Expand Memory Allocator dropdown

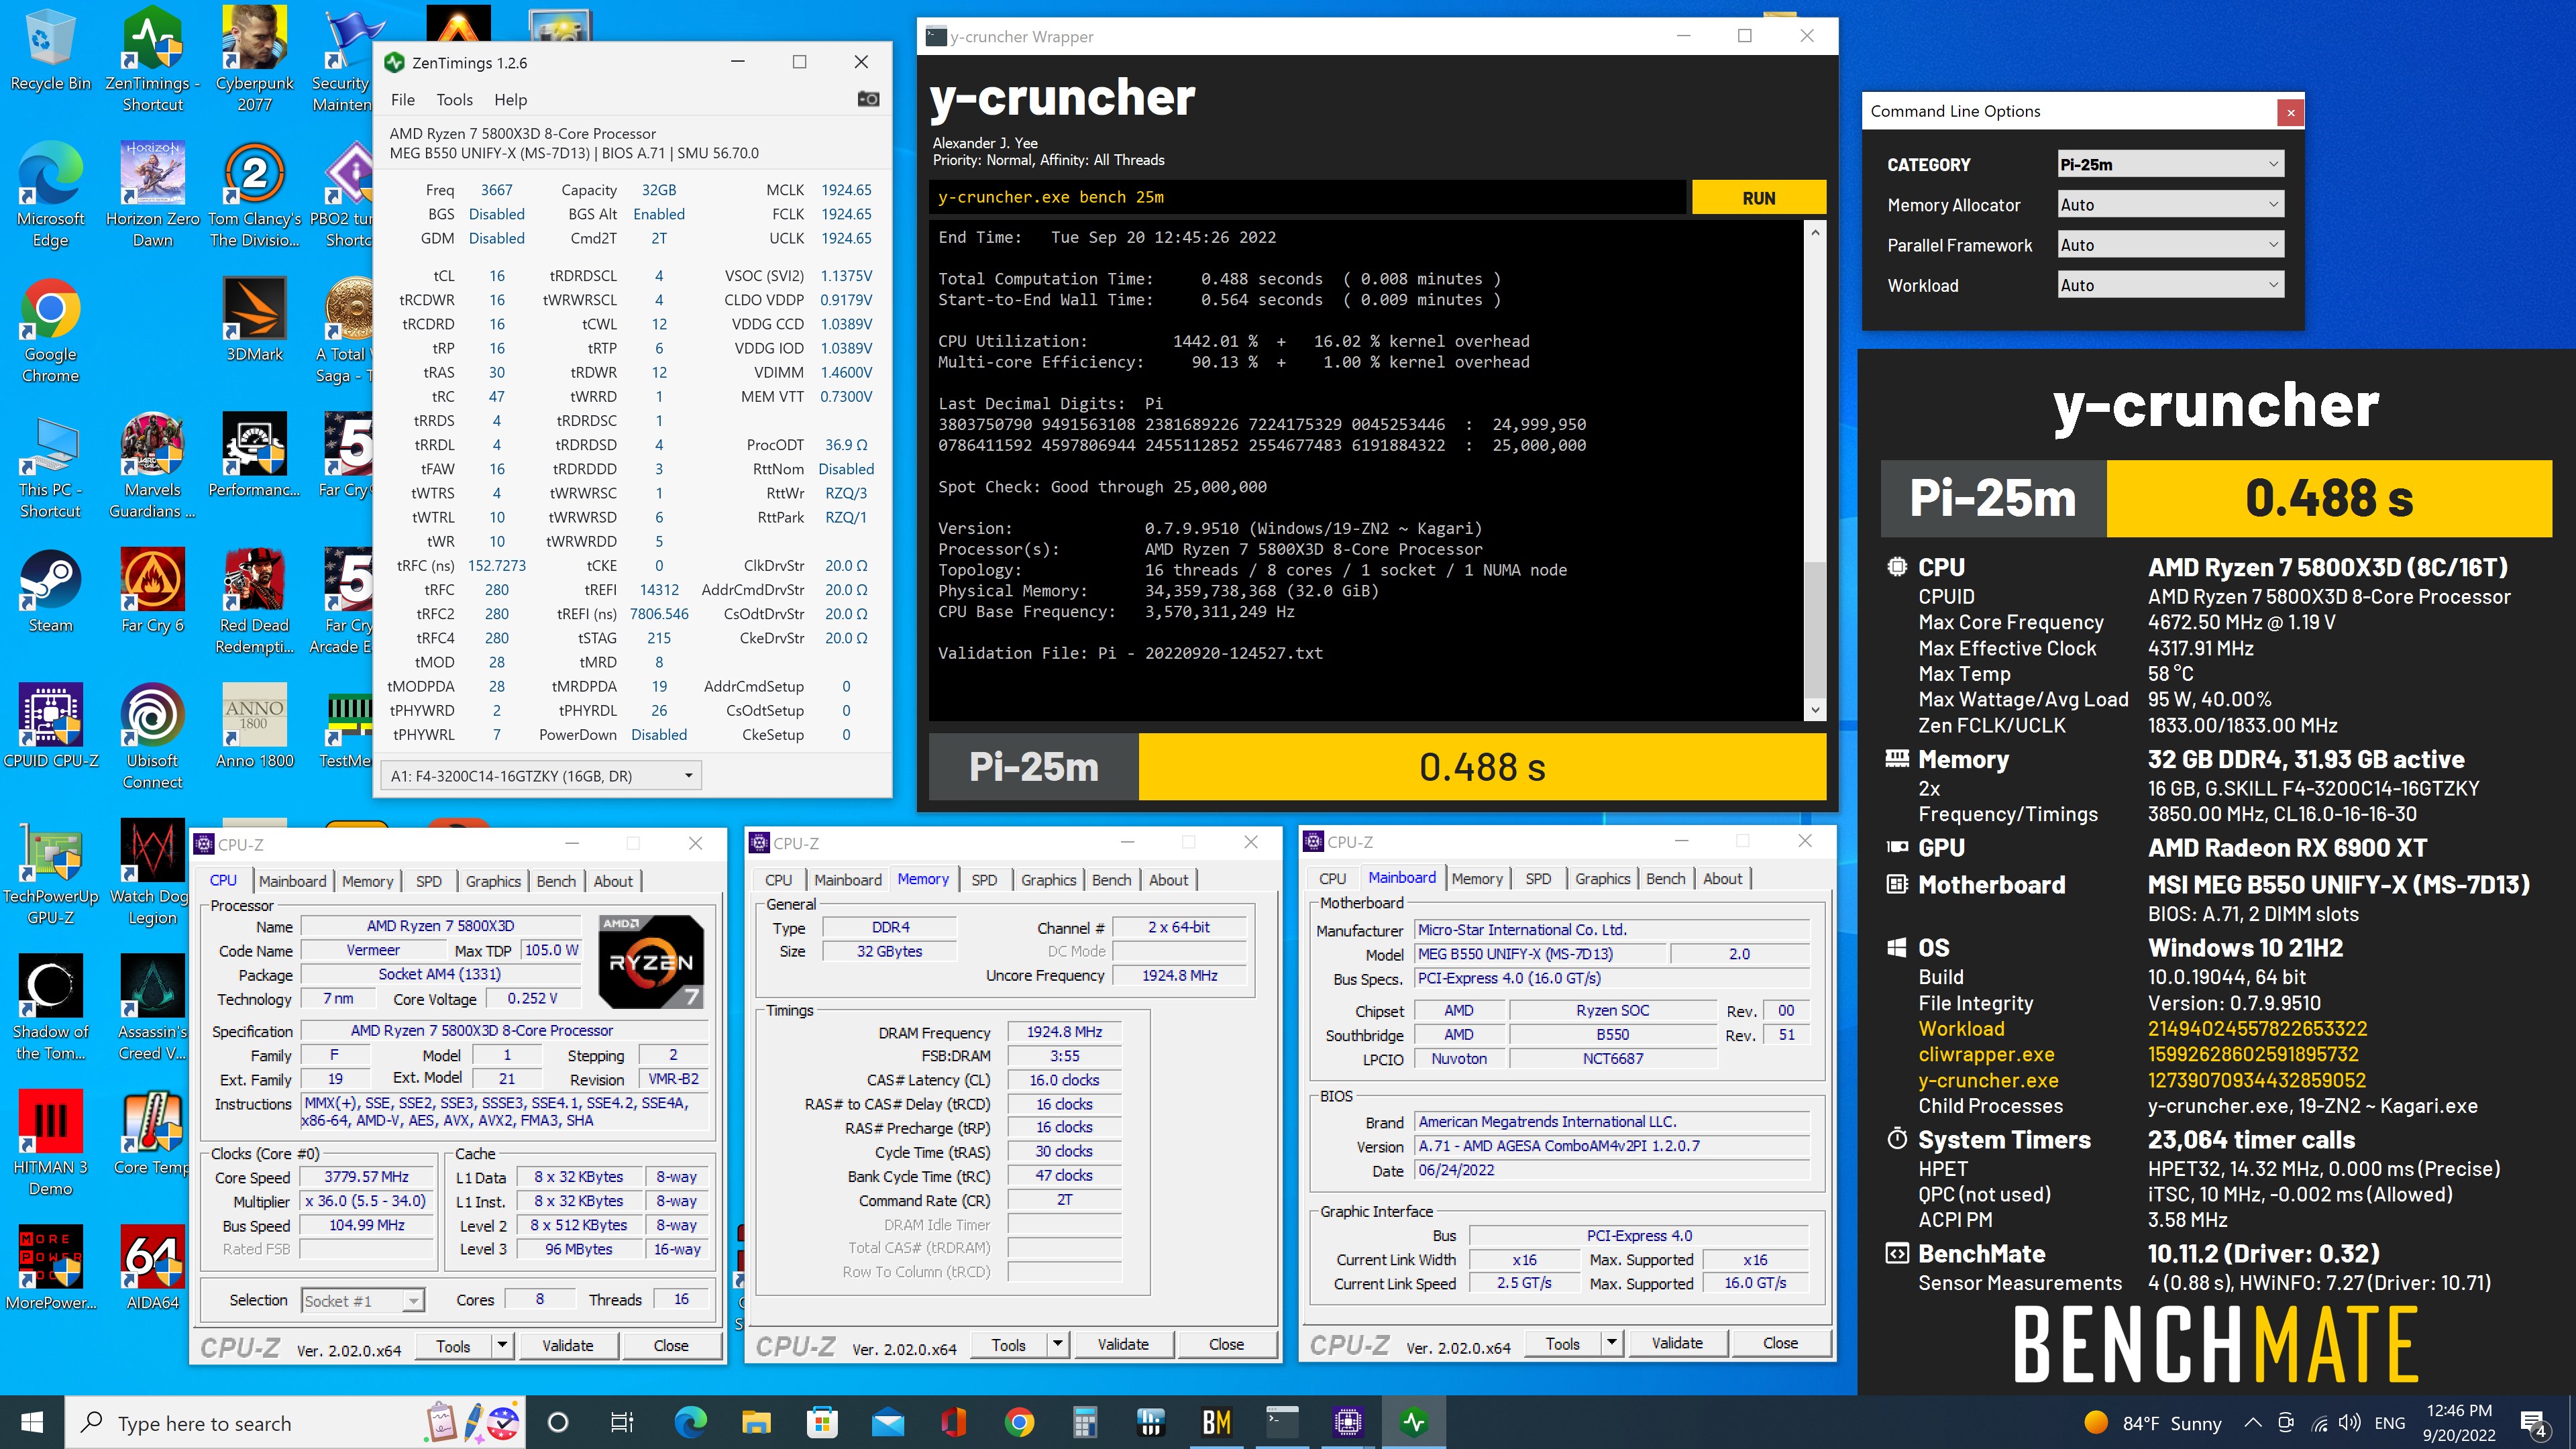(x=2170, y=204)
